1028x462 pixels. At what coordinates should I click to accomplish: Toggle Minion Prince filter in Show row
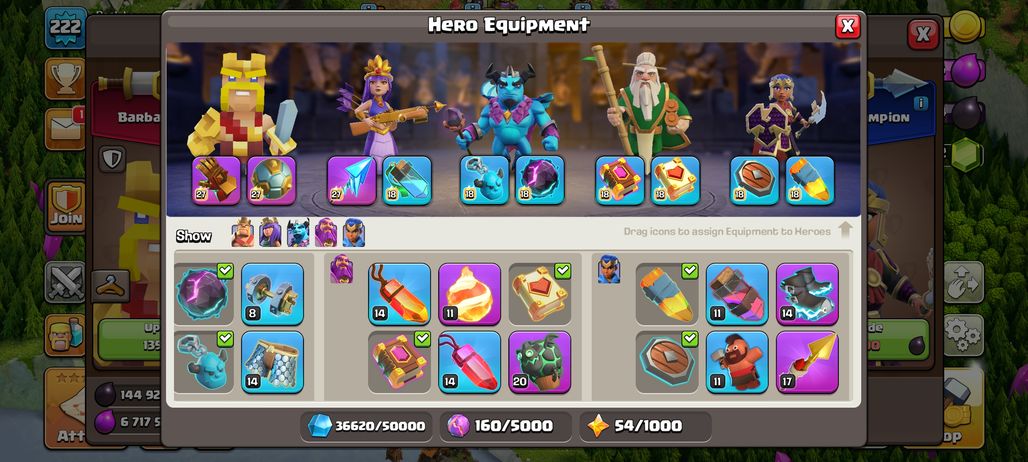[x=298, y=232]
